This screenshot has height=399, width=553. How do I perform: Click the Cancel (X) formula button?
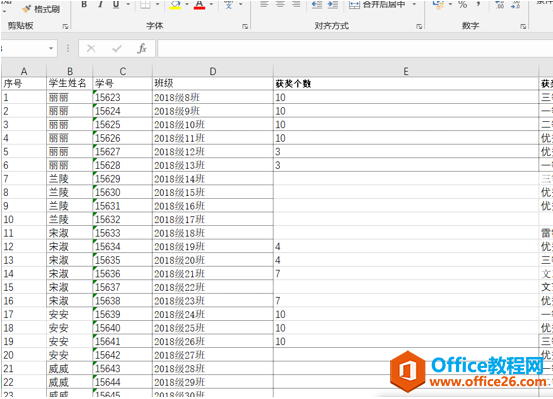tap(91, 48)
